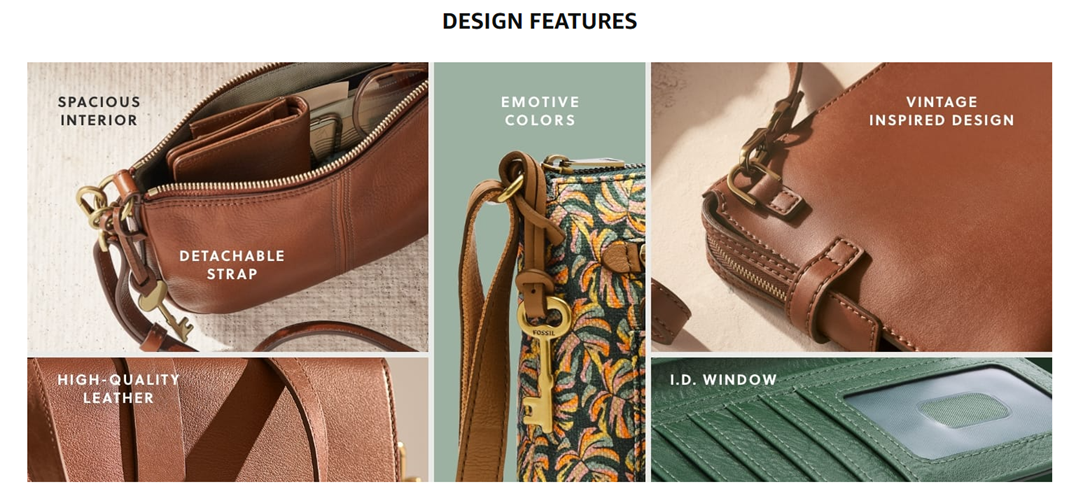Click the folded wallet inside the bag

point(240,138)
